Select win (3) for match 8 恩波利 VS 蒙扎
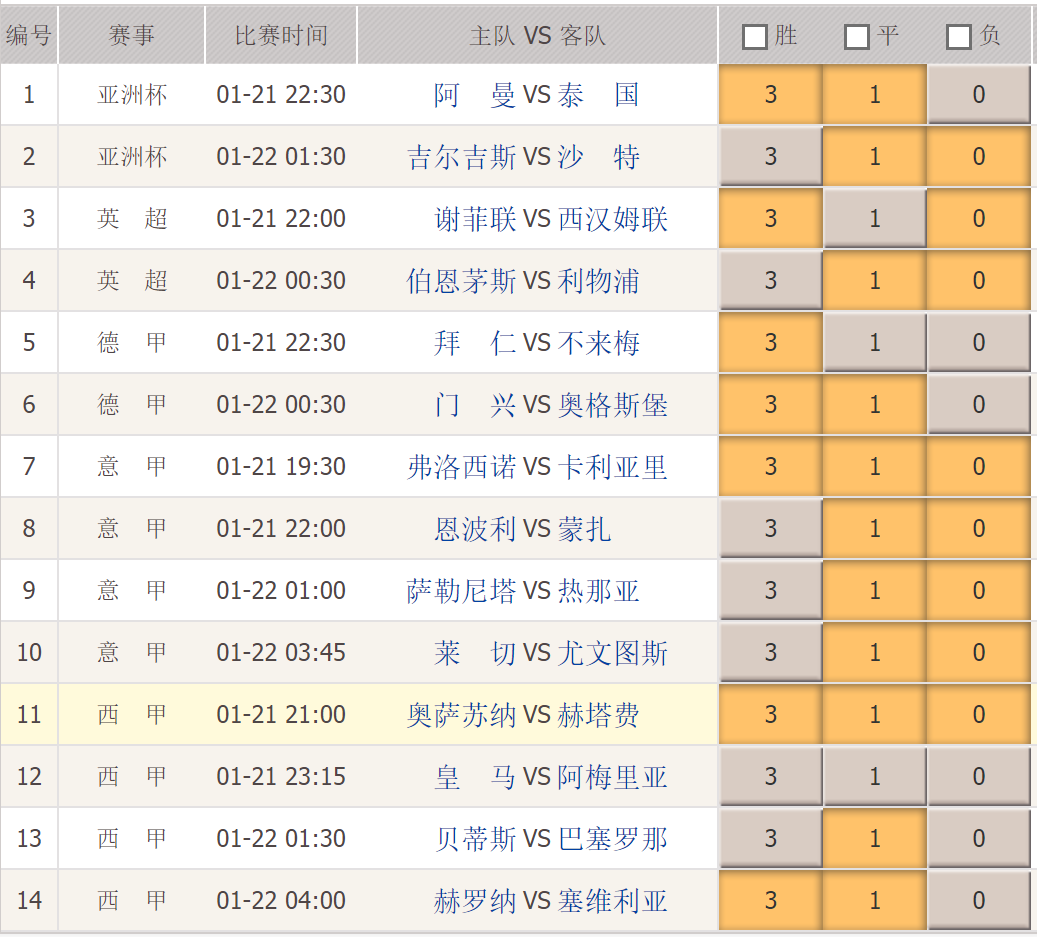Viewport: 1037px width, 937px height. (x=771, y=528)
